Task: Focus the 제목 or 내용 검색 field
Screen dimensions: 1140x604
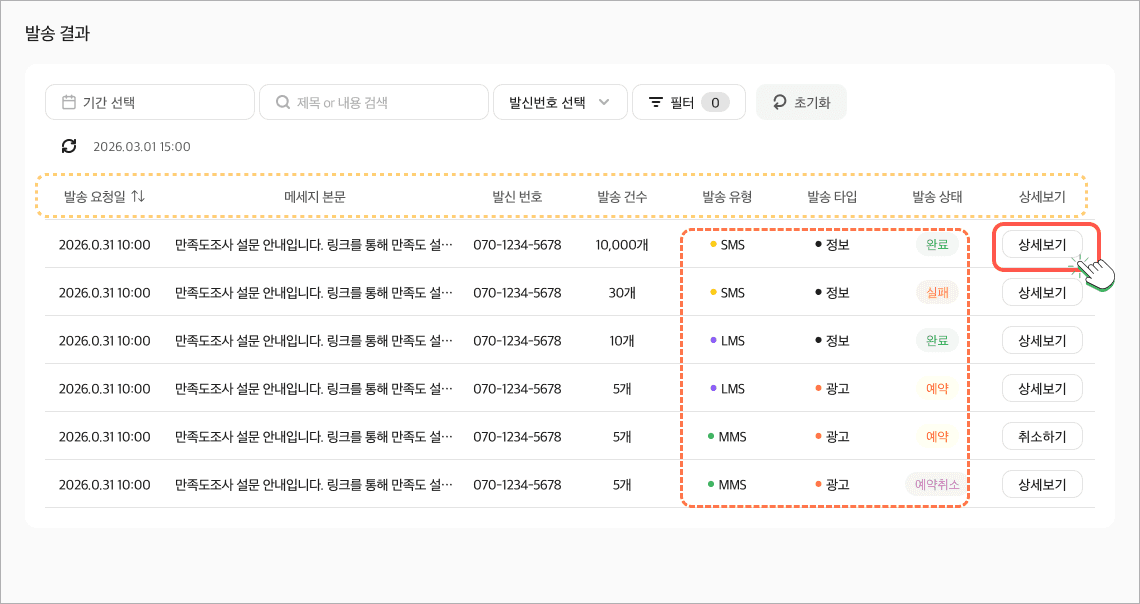Action: coord(374,102)
